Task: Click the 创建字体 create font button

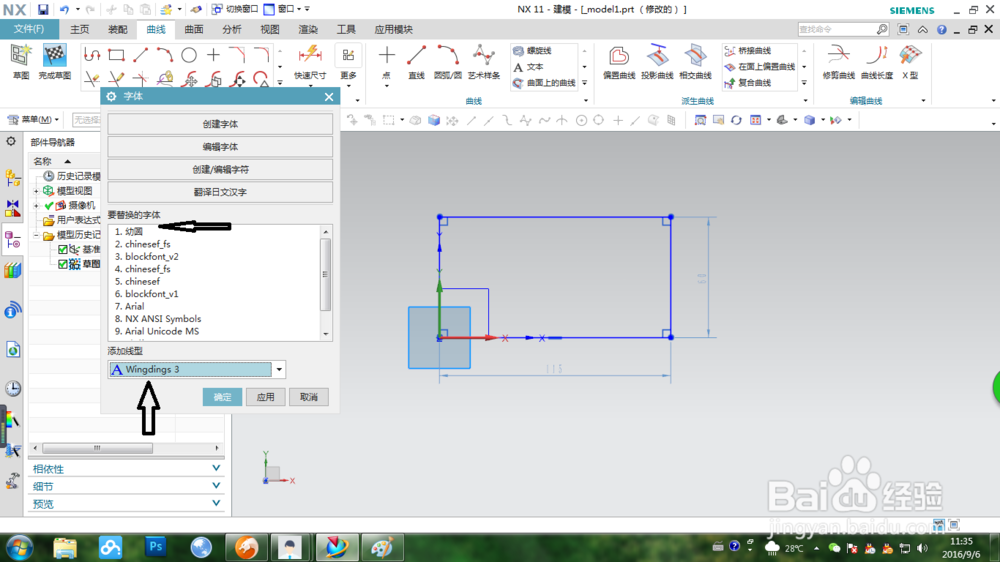Action: pos(220,124)
